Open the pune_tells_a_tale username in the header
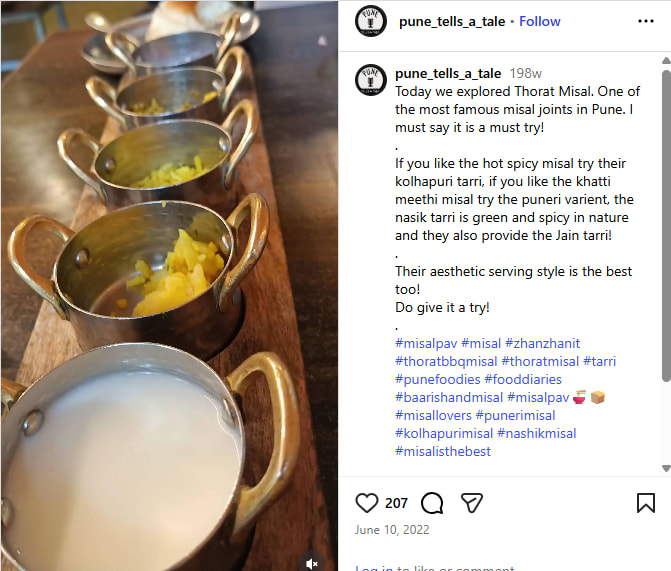The width and height of the screenshot is (671, 571). click(x=452, y=21)
